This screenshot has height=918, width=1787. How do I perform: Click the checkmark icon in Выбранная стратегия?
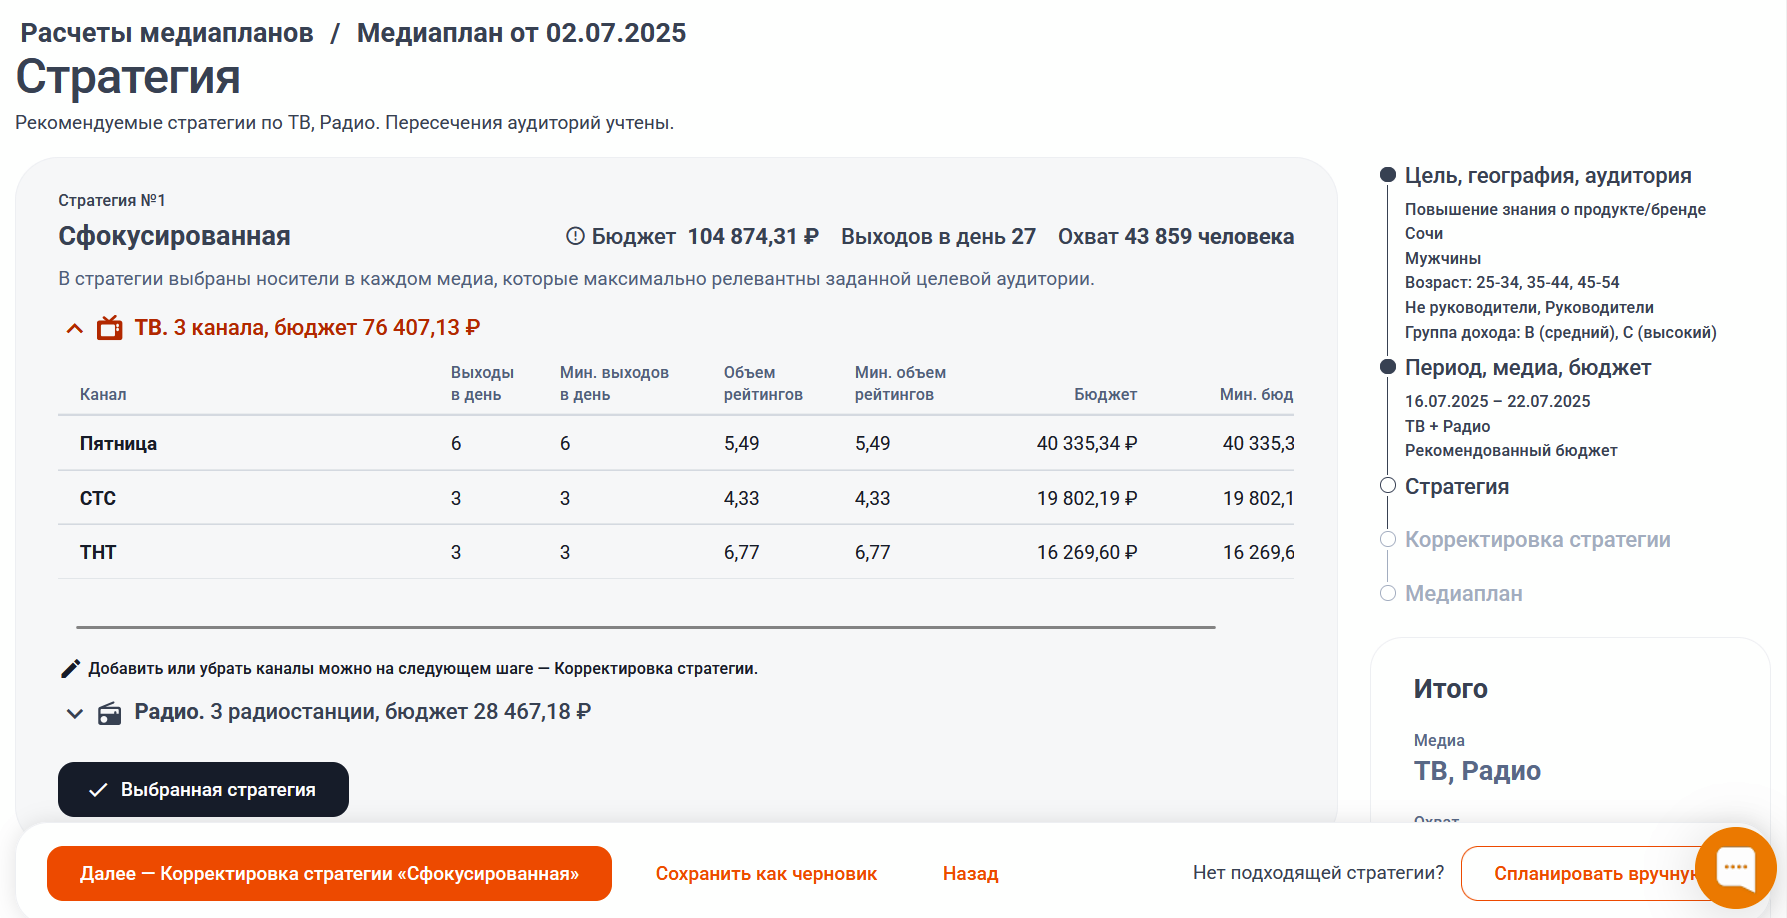98,790
